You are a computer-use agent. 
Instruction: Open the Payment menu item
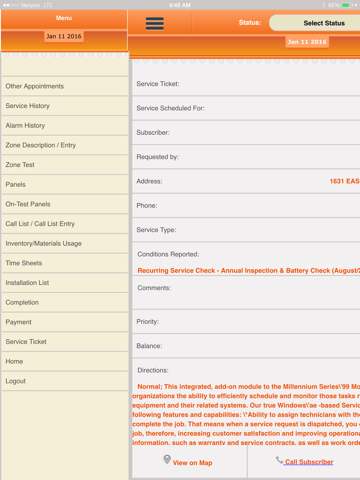tap(65, 322)
